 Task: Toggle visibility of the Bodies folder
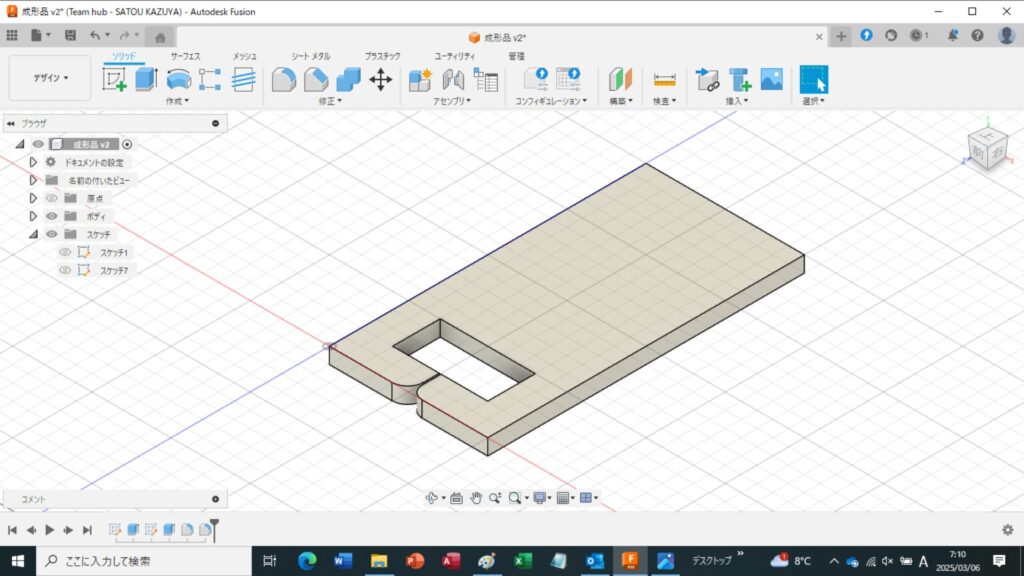(52, 216)
